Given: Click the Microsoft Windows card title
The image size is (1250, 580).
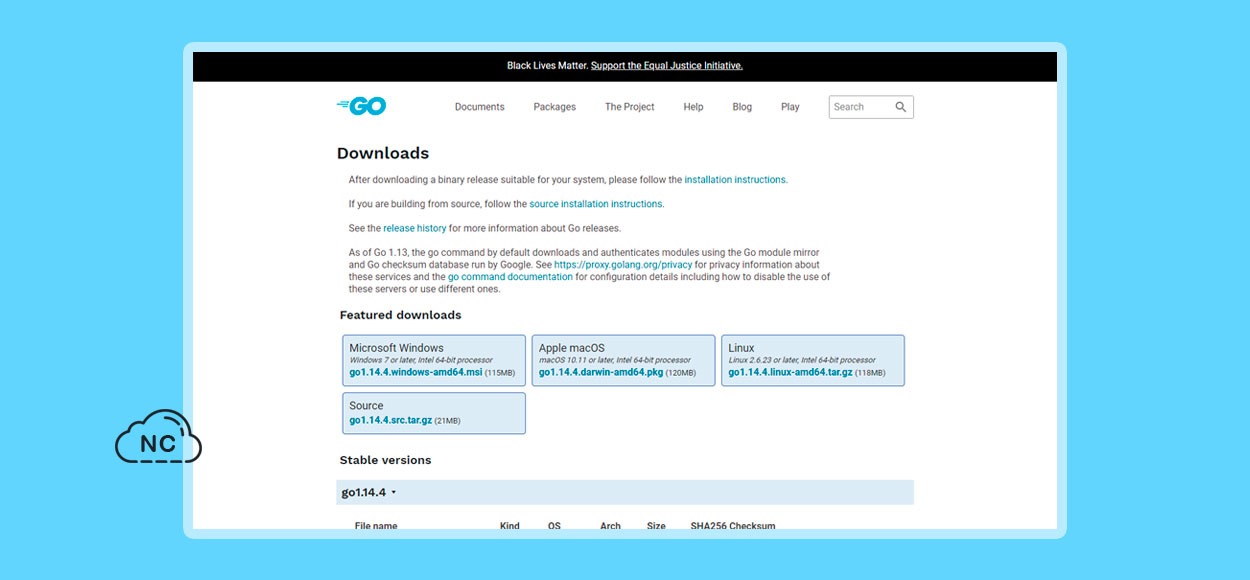Looking at the screenshot, I should click(x=396, y=348).
